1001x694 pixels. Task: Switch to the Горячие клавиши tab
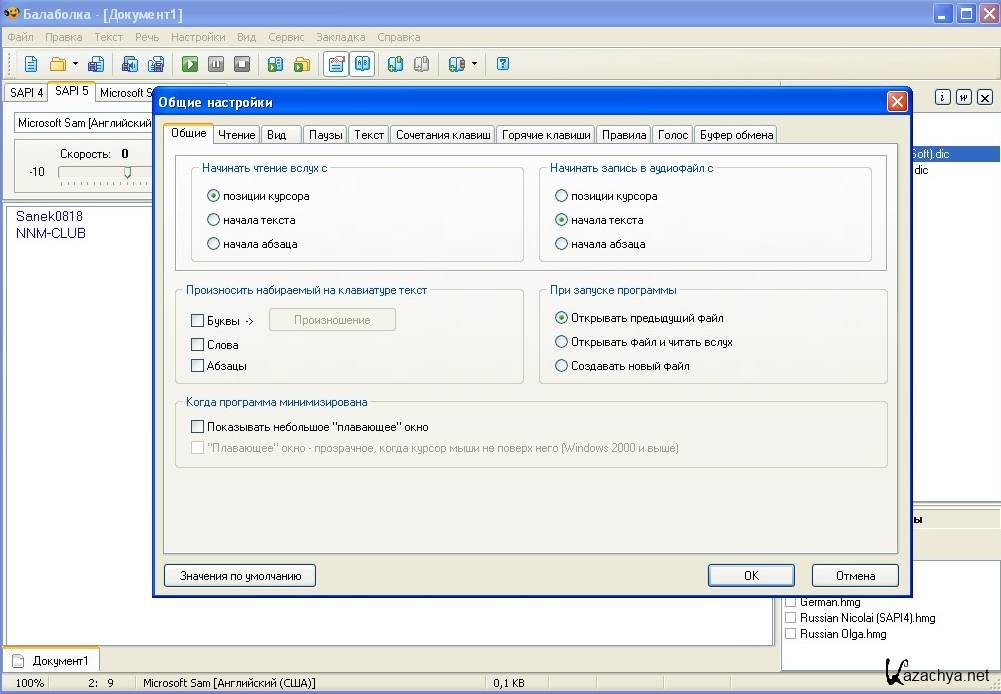coord(546,135)
